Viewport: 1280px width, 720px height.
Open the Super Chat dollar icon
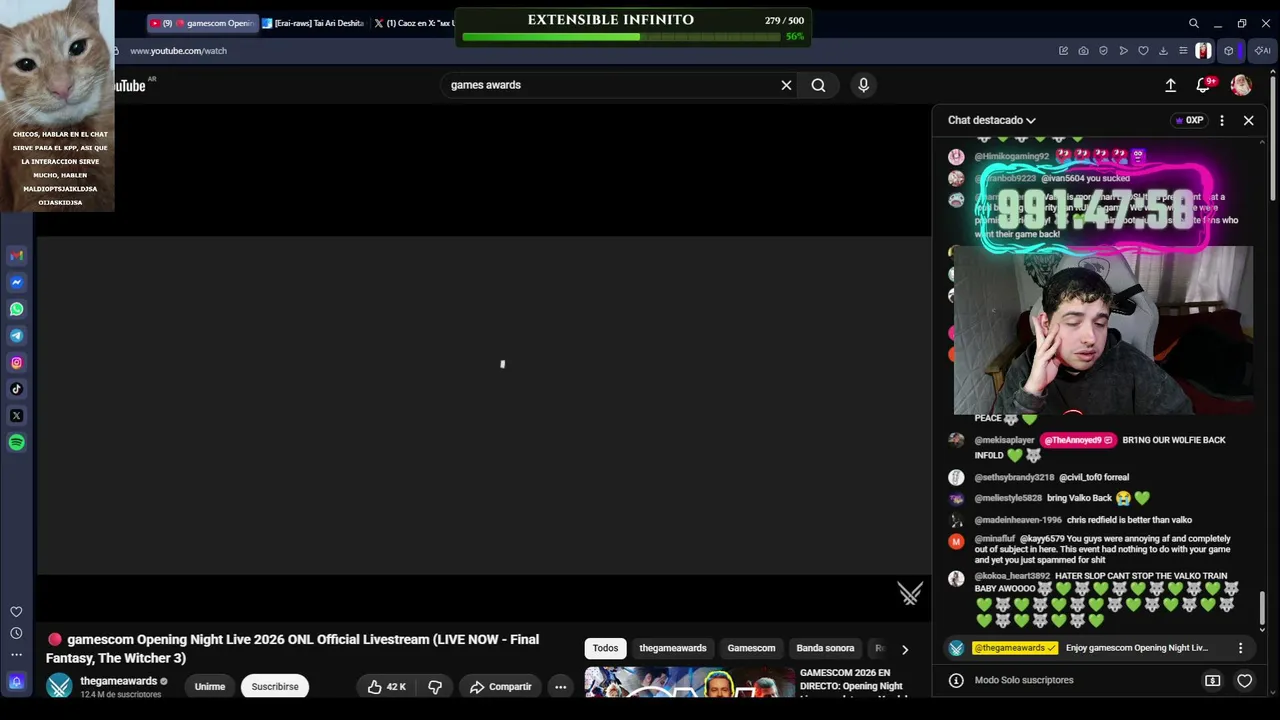pos(1213,681)
